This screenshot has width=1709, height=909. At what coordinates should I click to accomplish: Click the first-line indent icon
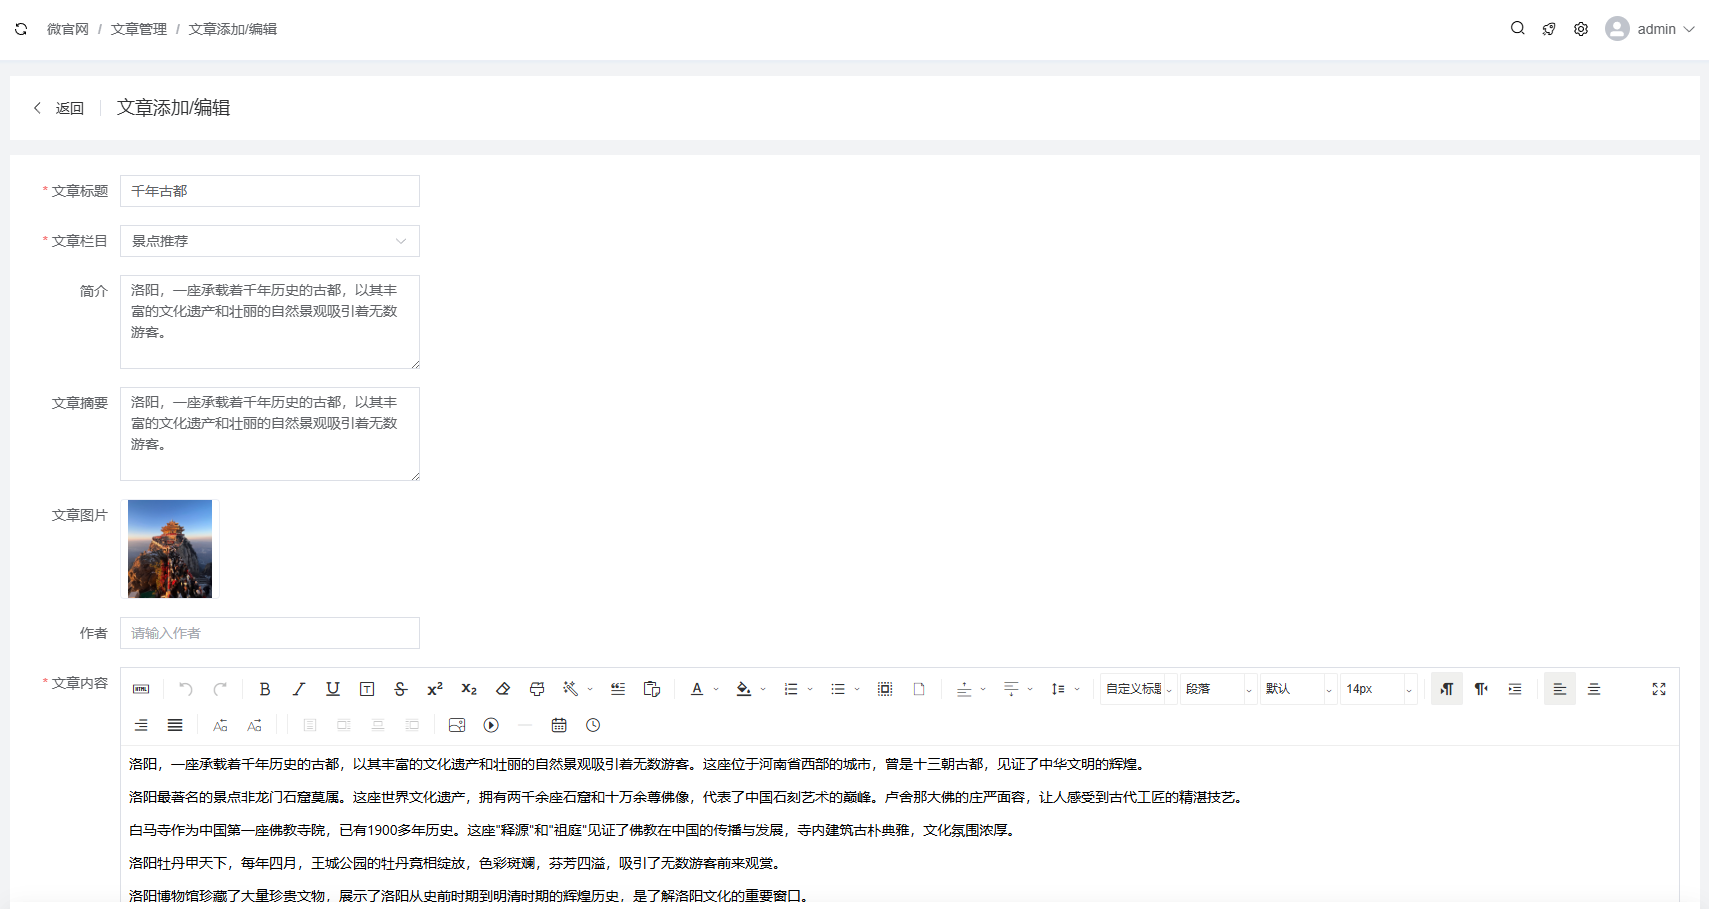pyautogui.click(x=1515, y=689)
